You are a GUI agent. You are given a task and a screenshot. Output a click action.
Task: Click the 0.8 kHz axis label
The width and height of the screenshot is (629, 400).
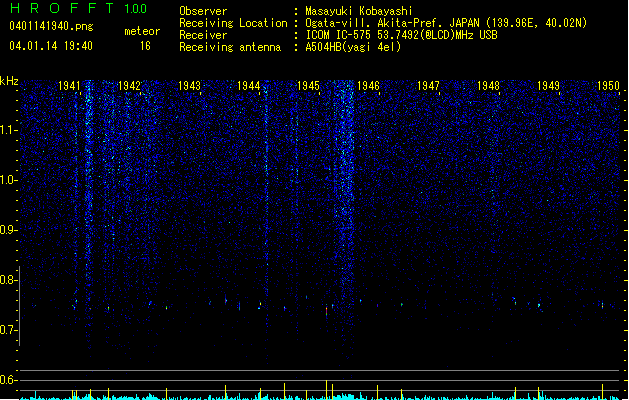[x=8, y=280]
